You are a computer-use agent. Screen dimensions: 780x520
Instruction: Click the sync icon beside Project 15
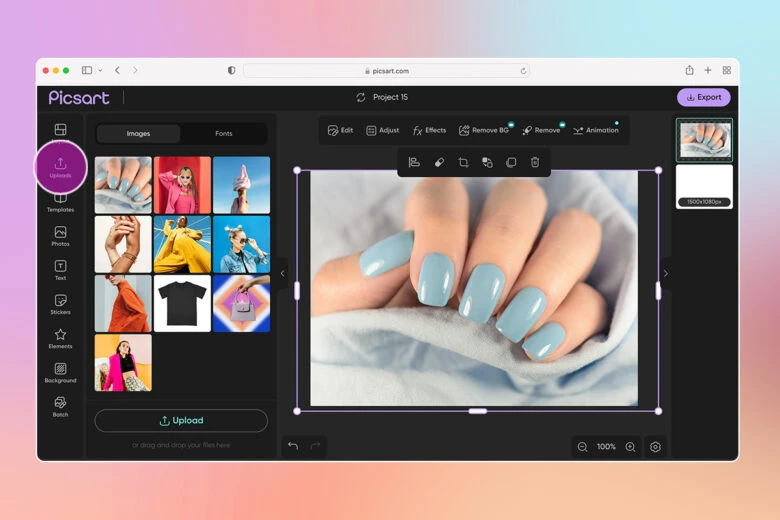361,98
